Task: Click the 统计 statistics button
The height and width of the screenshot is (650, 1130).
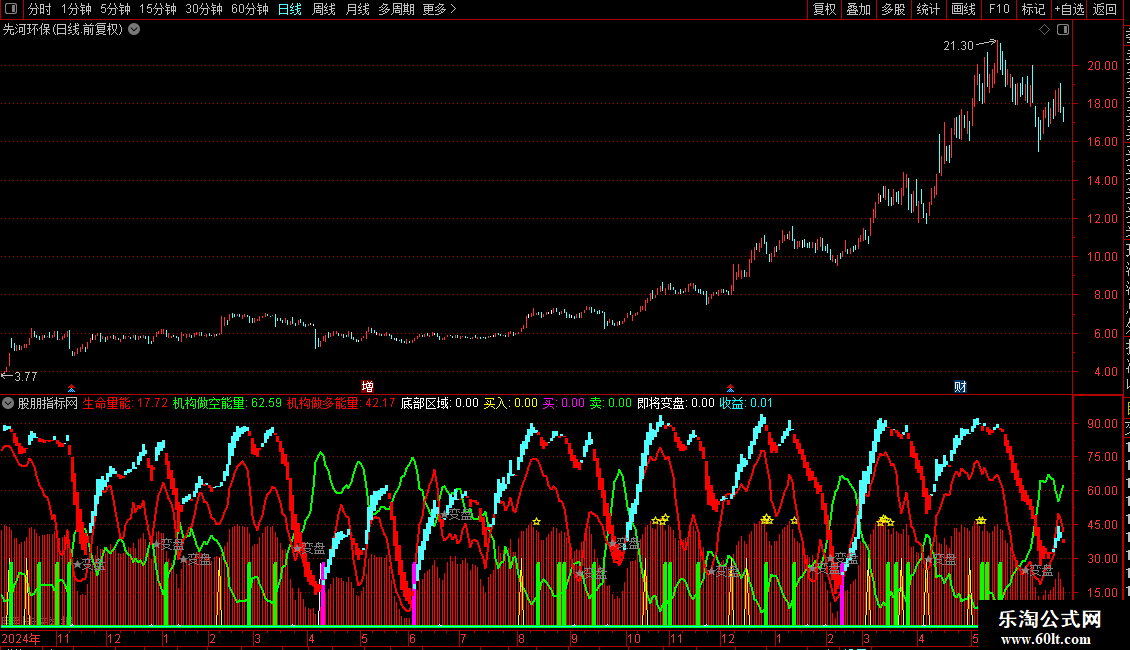Action: (927, 9)
